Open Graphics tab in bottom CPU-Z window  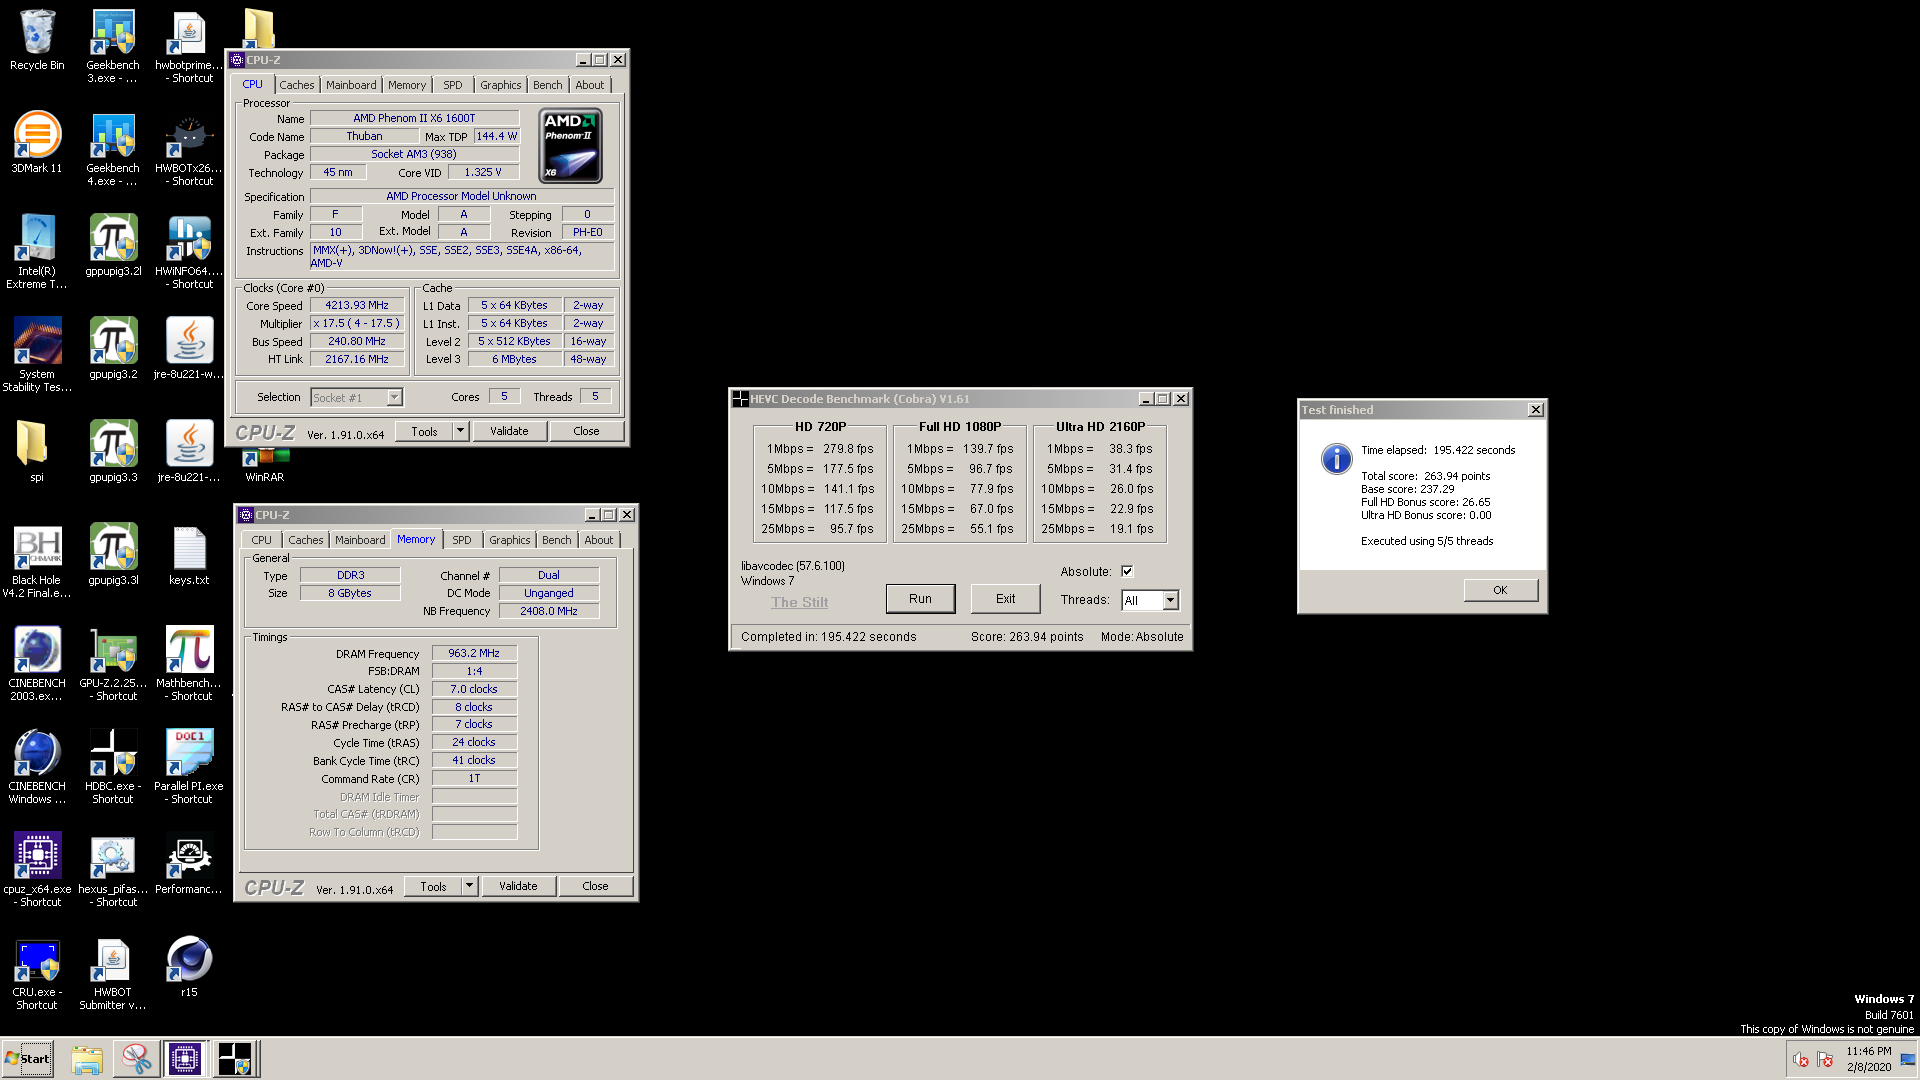click(510, 540)
